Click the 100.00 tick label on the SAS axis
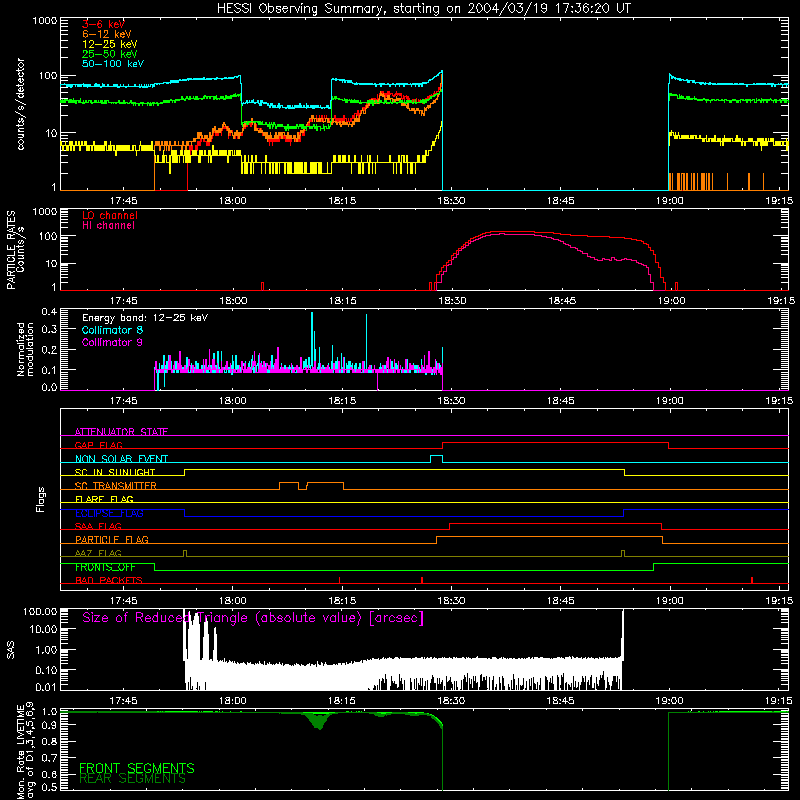 click(x=40, y=612)
